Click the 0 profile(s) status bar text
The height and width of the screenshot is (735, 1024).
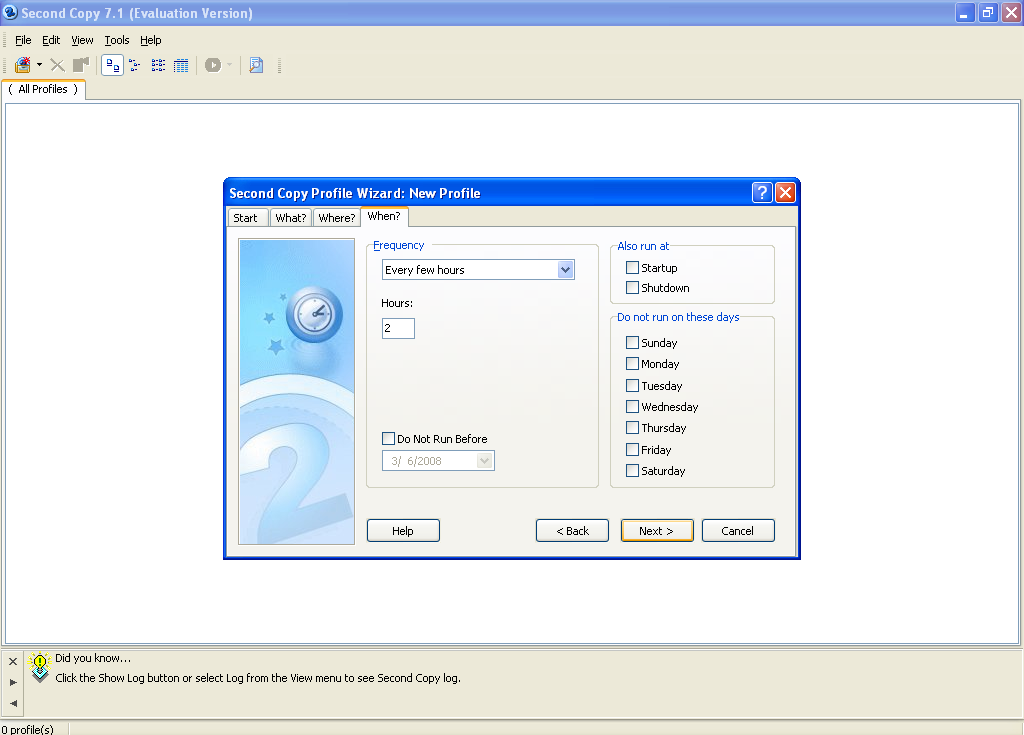coord(27,729)
